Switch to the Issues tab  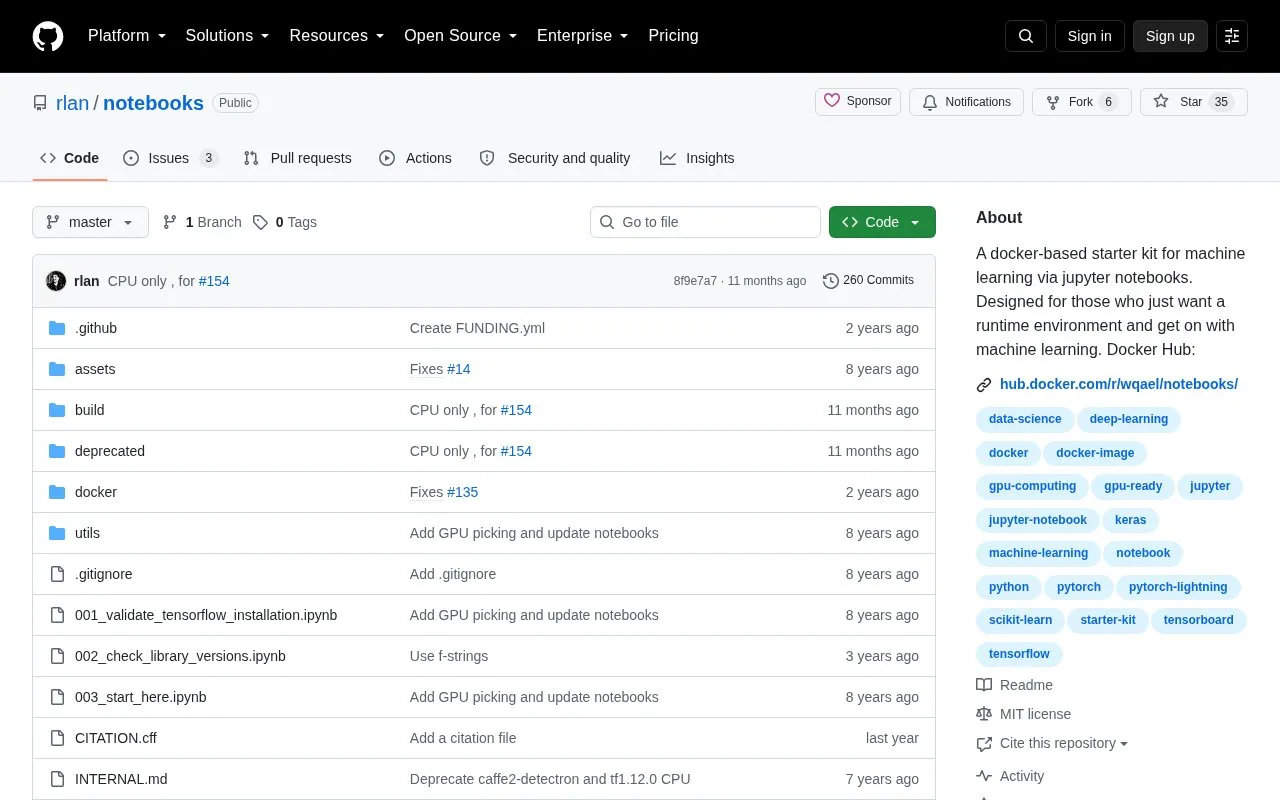(170, 158)
